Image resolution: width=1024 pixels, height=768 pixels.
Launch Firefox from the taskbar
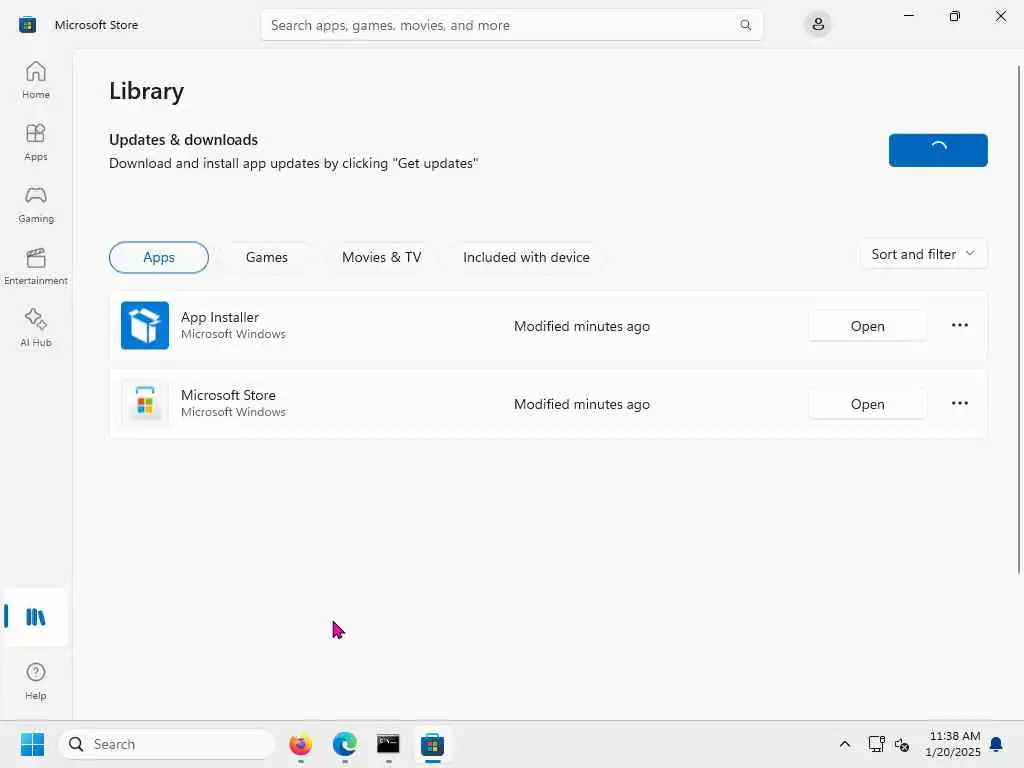(300, 744)
